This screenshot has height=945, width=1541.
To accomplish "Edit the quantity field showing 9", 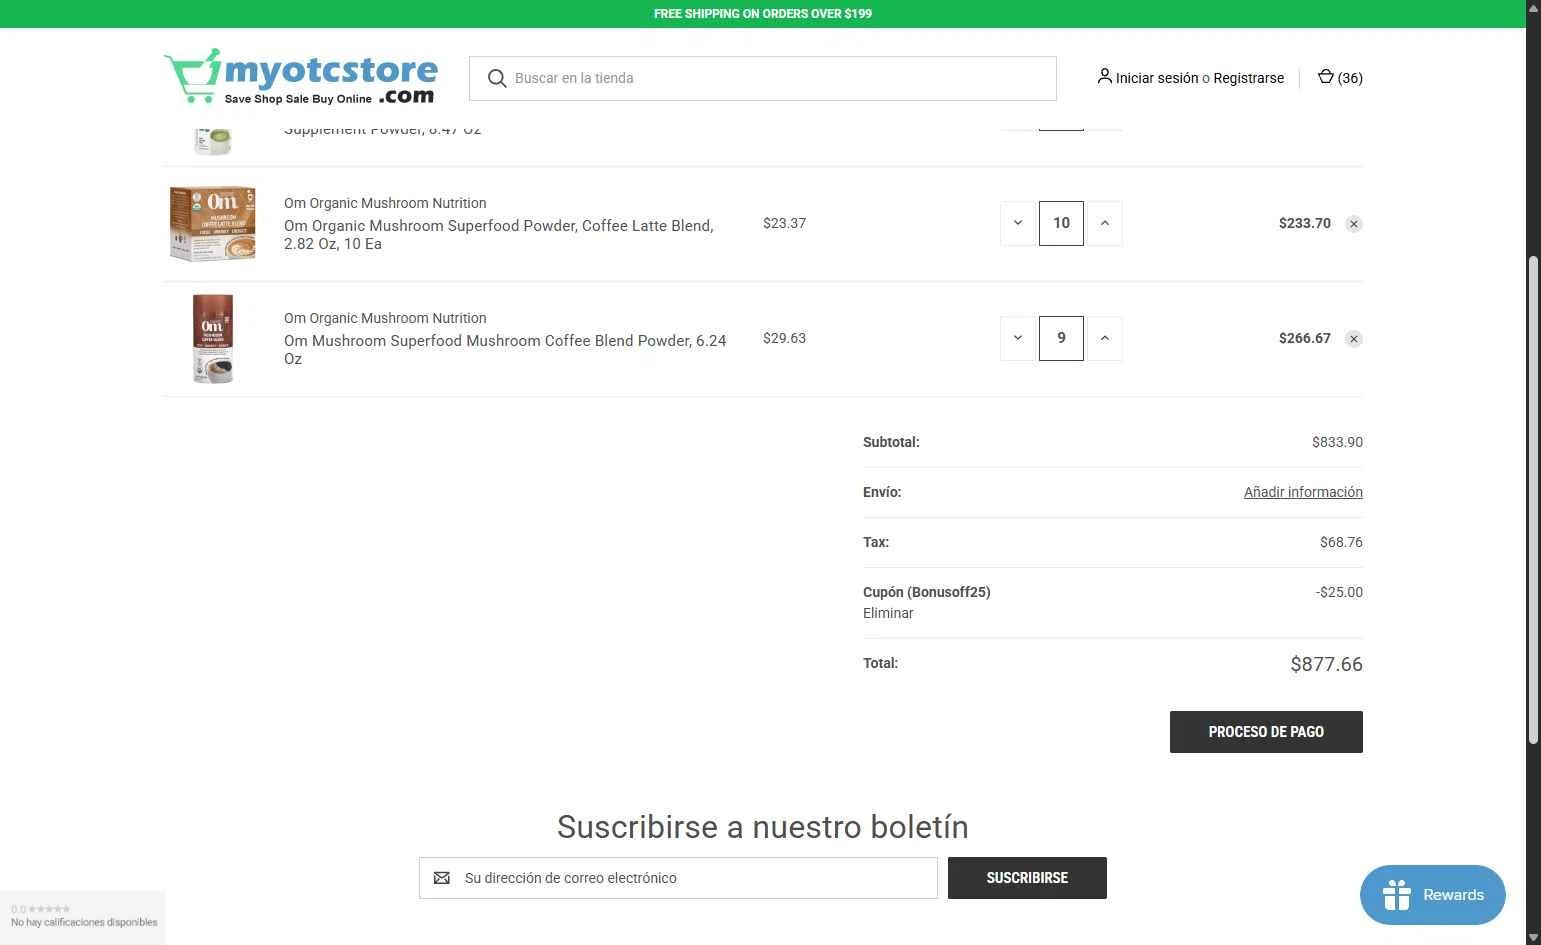I will (1061, 338).
